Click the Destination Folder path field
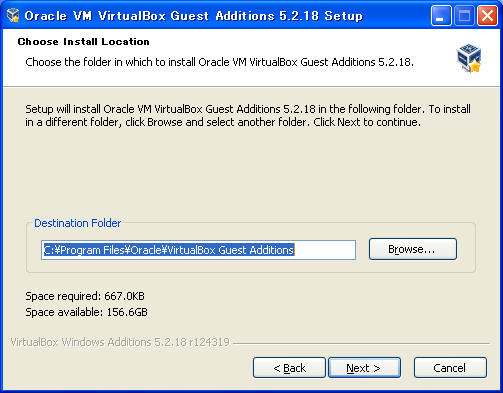The height and width of the screenshot is (393, 503). (198, 250)
